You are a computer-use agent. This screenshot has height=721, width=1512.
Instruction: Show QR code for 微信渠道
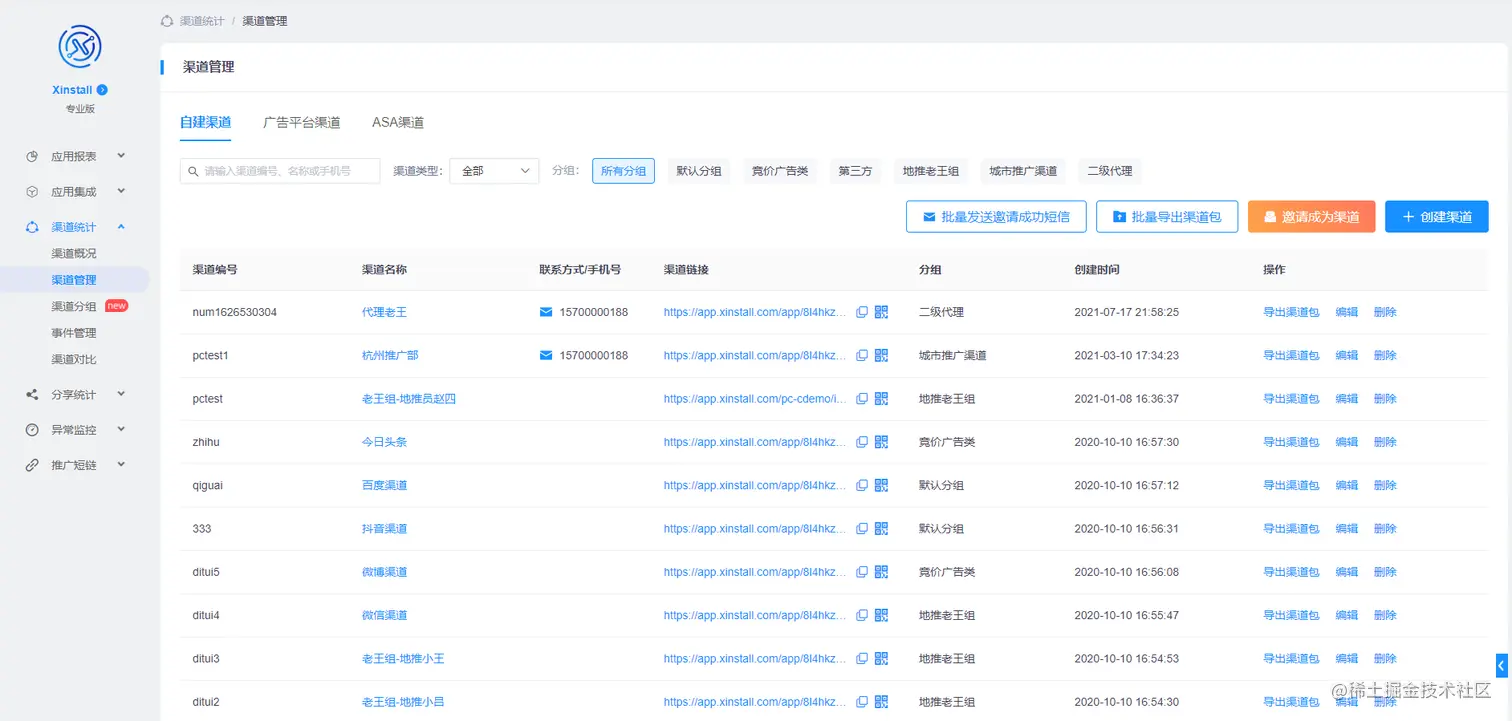pyautogui.click(x=881, y=615)
